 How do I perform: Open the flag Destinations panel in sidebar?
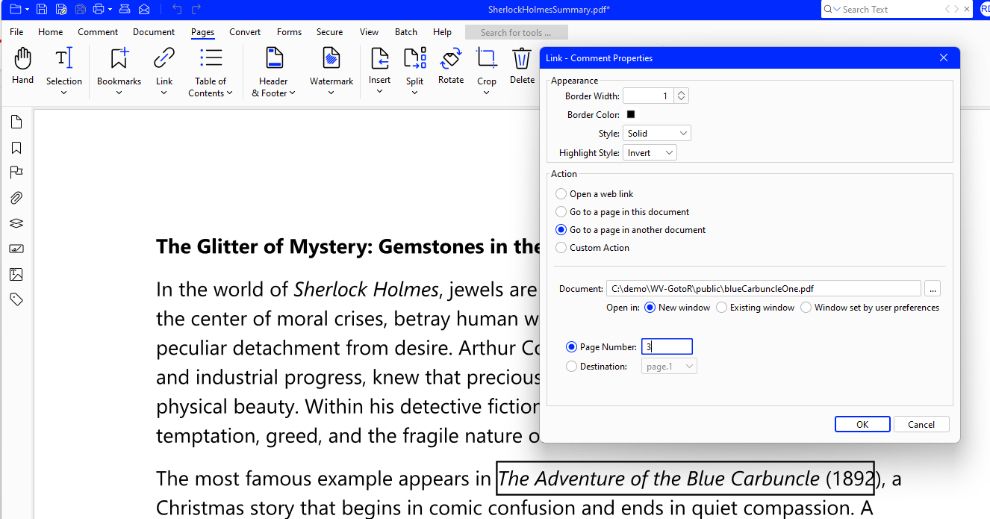[x=16, y=172]
